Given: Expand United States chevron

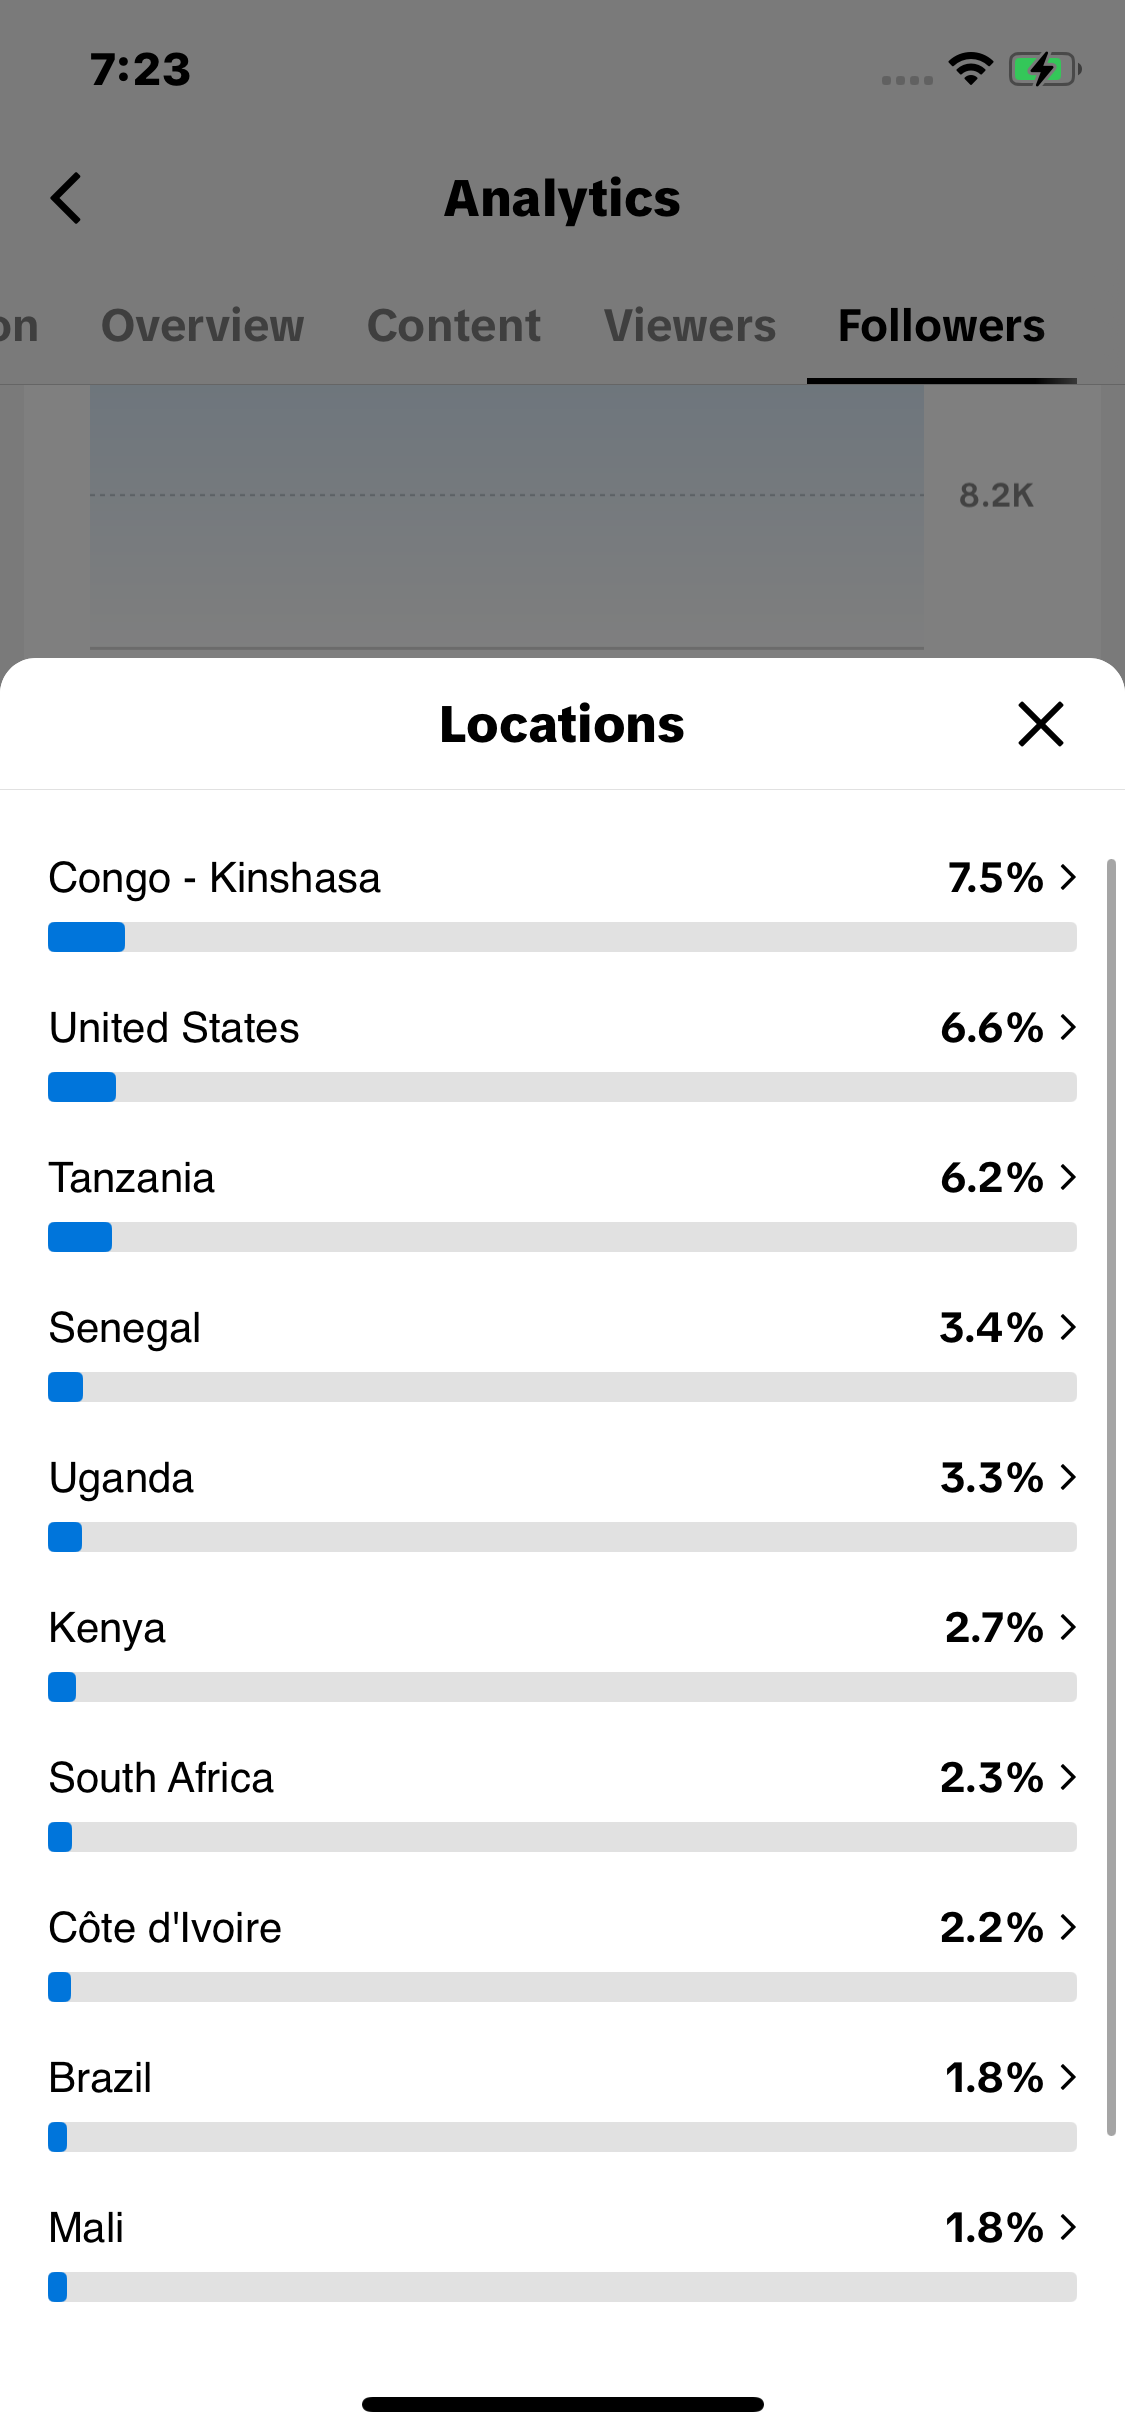Looking at the screenshot, I should (1068, 1027).
